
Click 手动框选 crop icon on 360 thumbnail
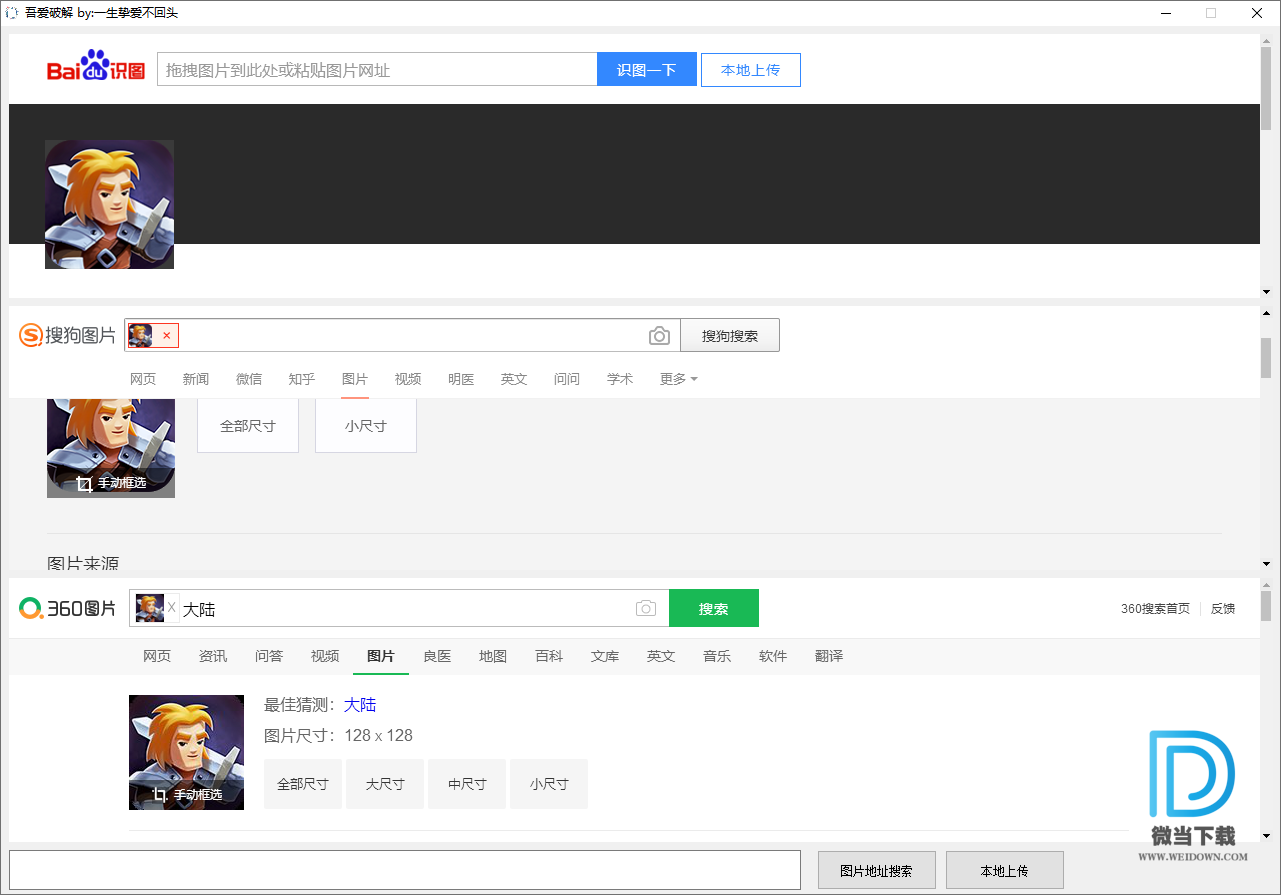tap(160, 795)
